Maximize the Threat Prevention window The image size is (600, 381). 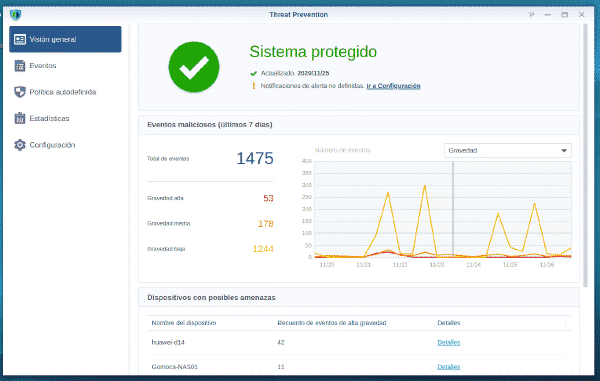pos(564,15)
